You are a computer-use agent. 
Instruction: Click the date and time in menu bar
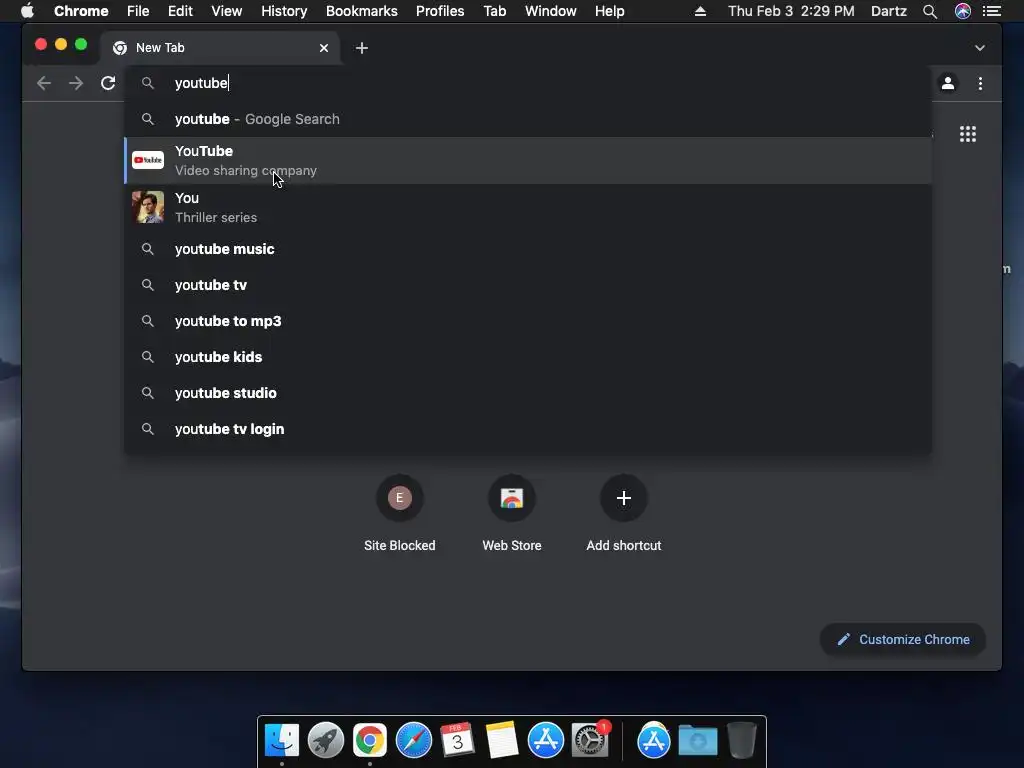pos(791,11)
